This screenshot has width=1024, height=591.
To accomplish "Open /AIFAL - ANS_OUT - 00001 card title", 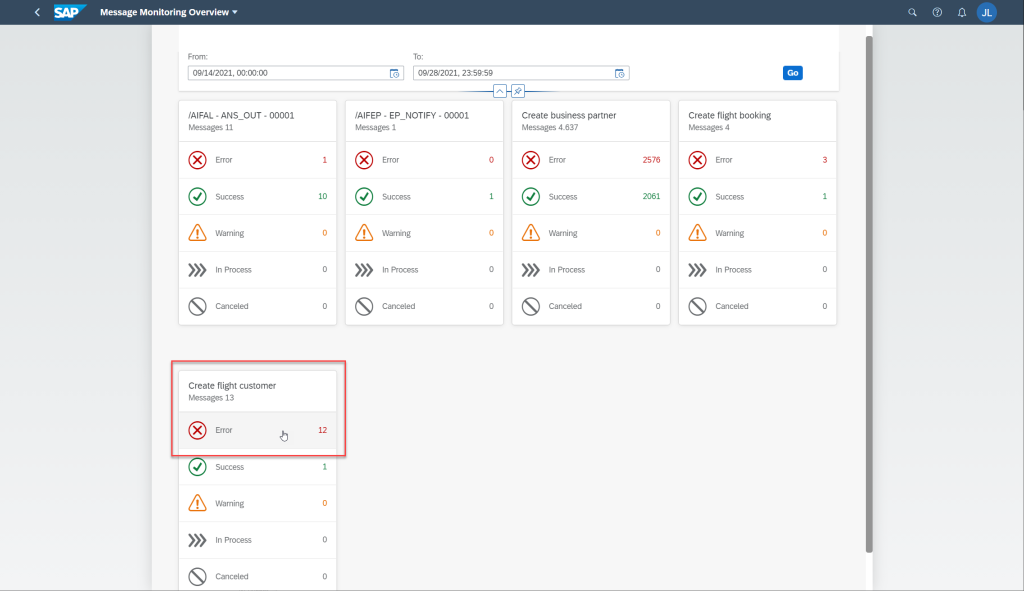I will [241, 115].
